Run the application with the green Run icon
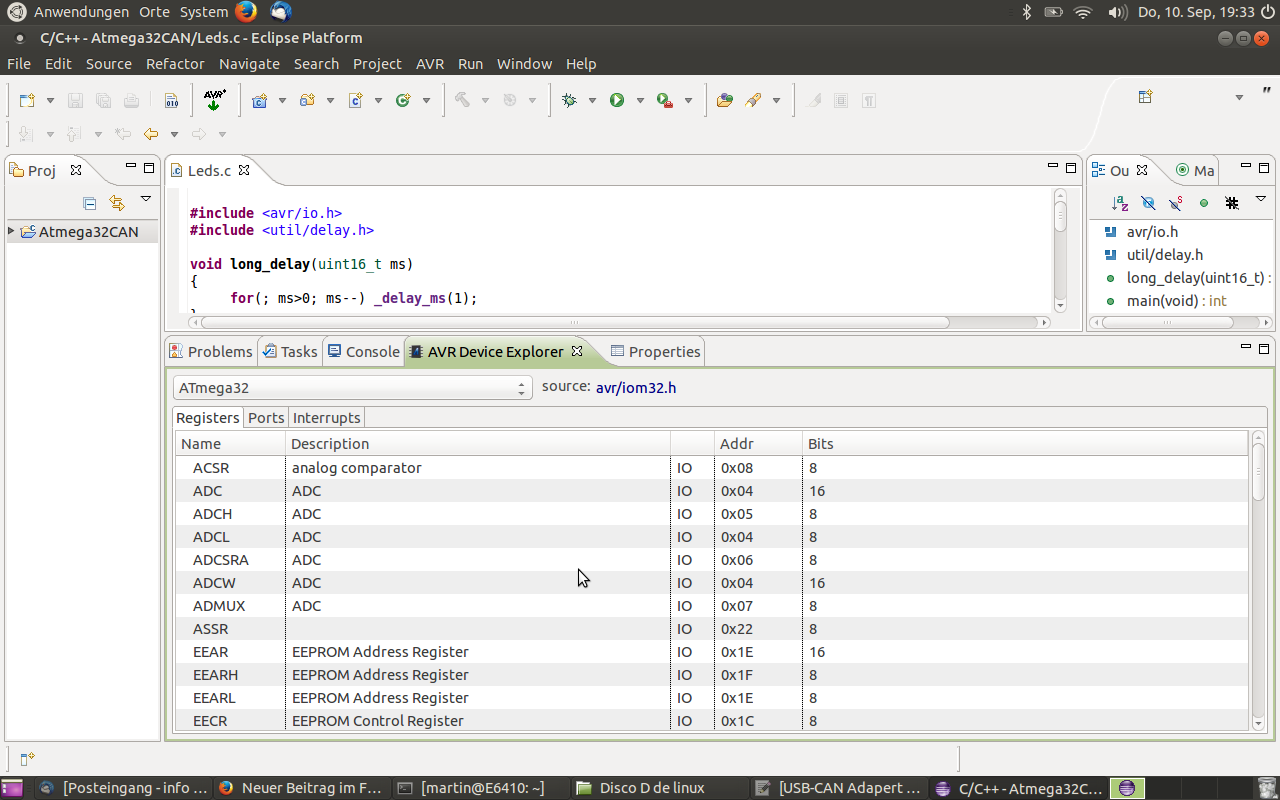The width and height of the screenshot is (1280, 800). click(x=617, y=100)
